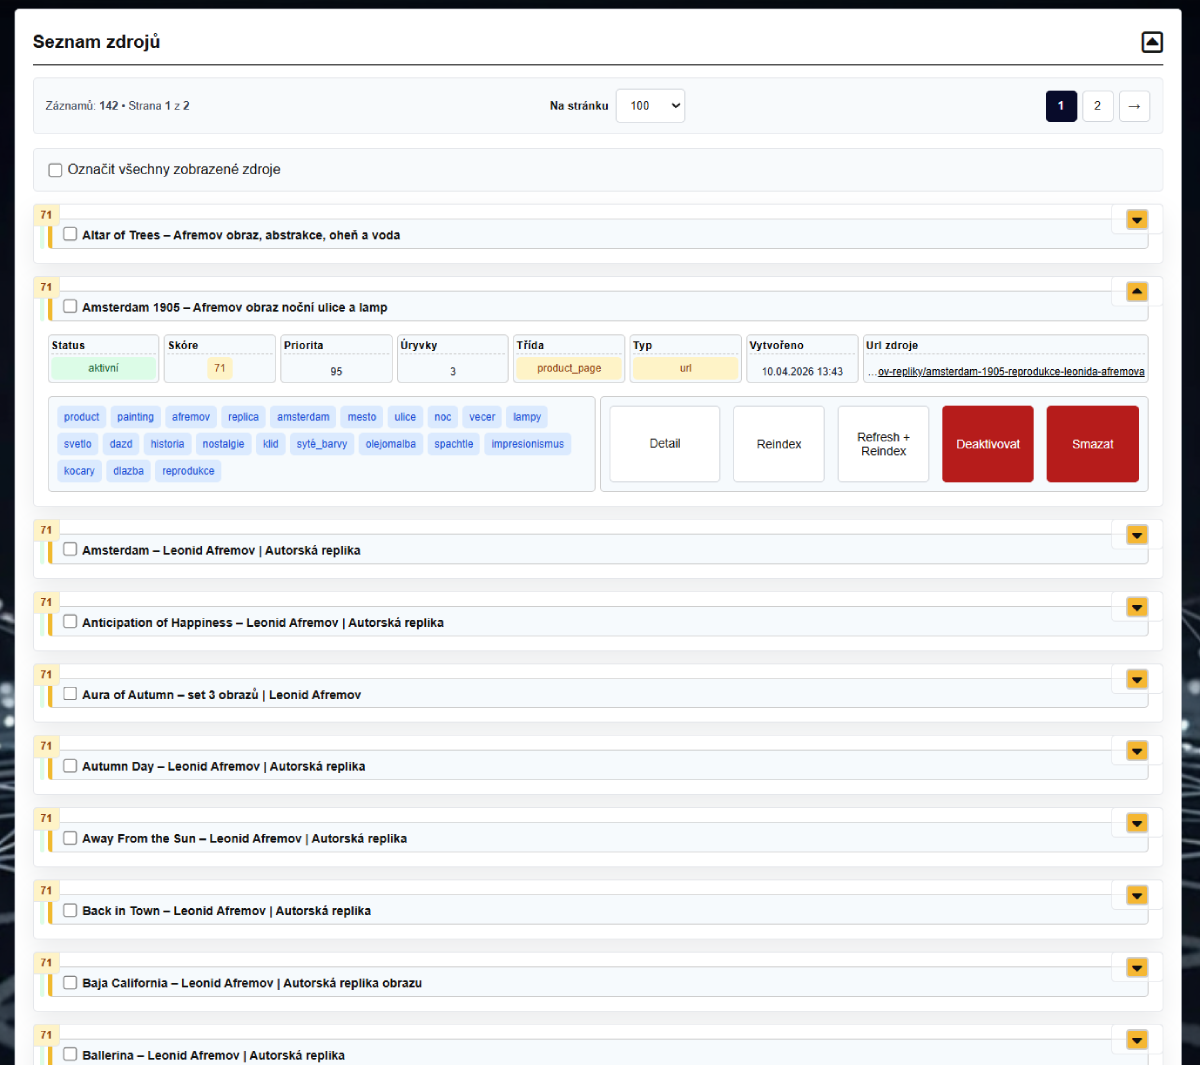Tick the Amsterdam 1905 source checkbox
The width and height of the screenshot is (1200, 1065).
[70, 307]
